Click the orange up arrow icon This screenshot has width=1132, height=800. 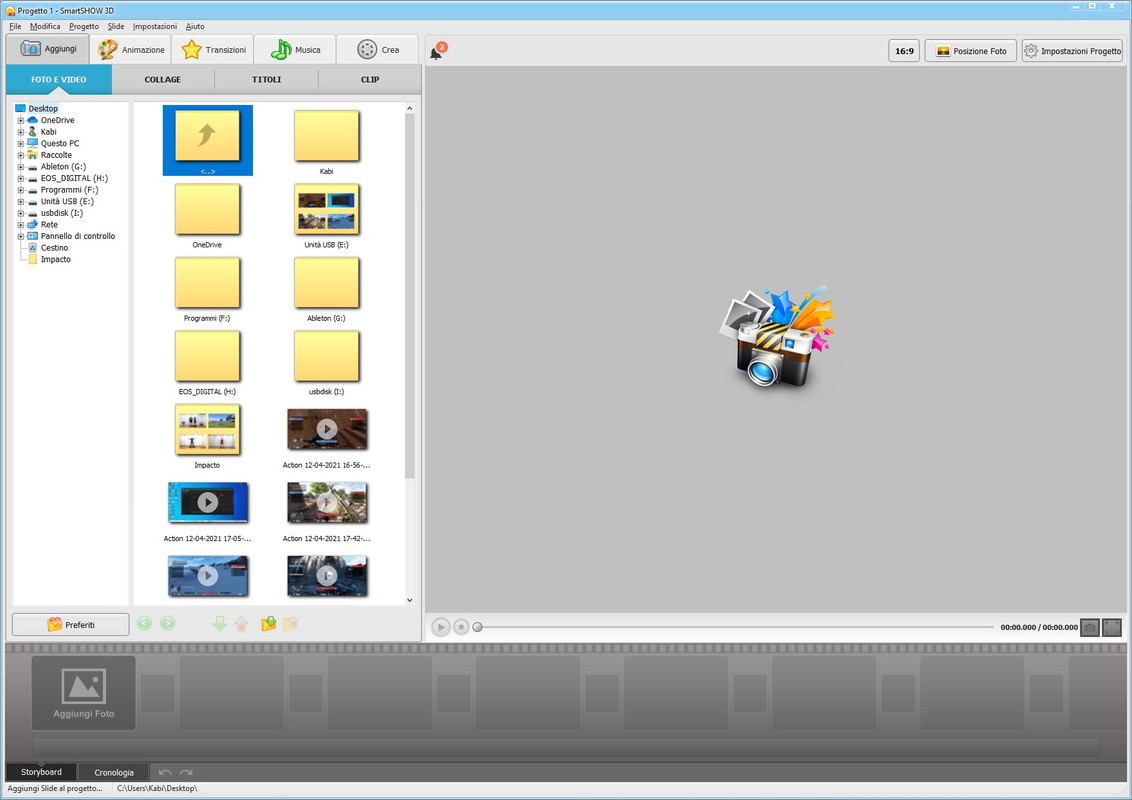(x=241, y=623)
